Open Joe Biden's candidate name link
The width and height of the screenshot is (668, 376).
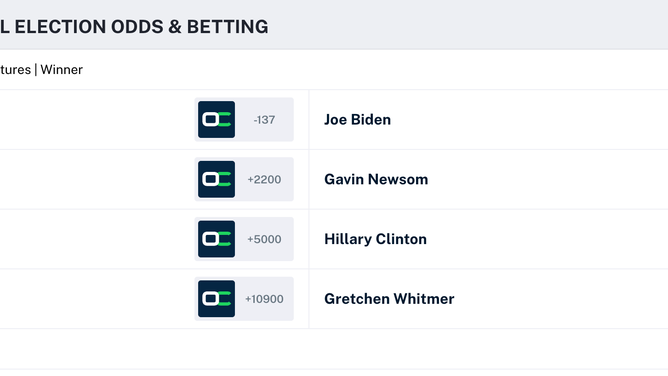click(x=357, y=120)
